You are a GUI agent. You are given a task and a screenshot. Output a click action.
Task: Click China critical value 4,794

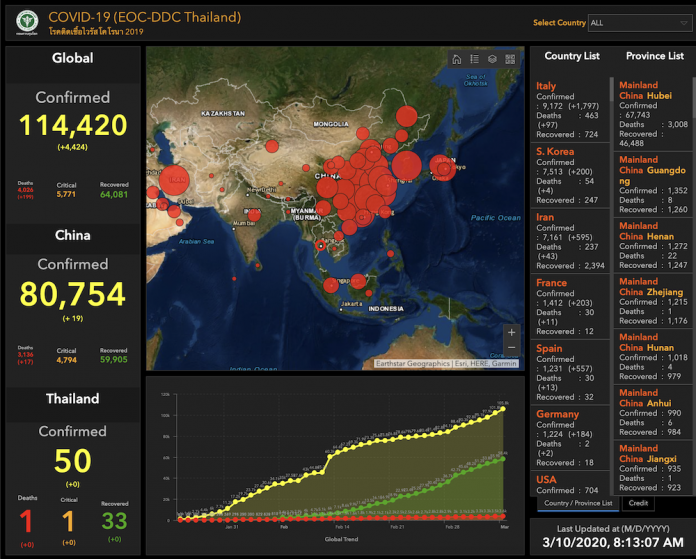(67, 360)
